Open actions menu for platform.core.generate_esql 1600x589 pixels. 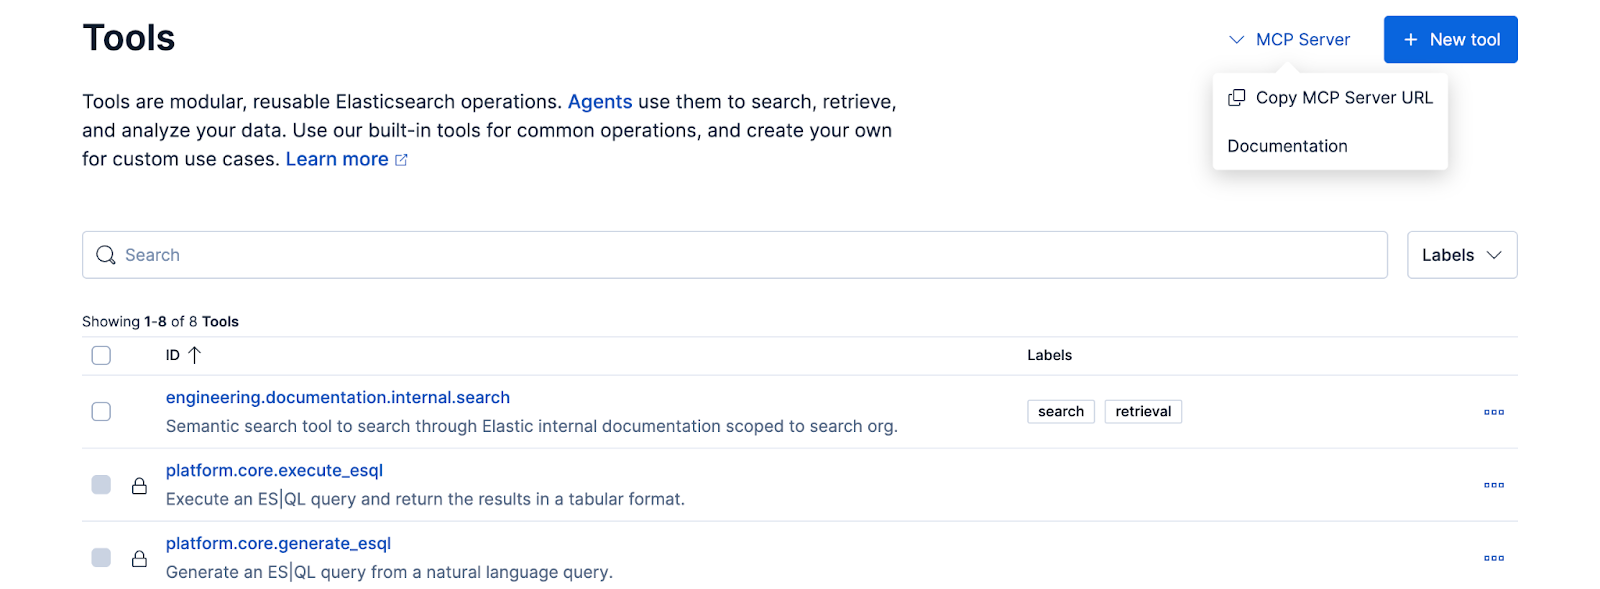tap(1493, 558)
